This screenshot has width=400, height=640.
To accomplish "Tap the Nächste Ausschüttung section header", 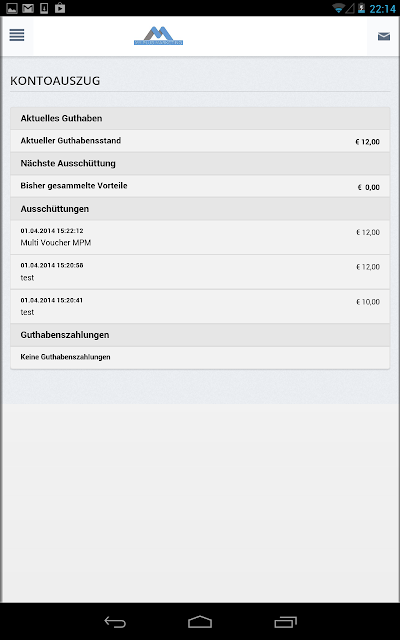I will coord(200,164).
